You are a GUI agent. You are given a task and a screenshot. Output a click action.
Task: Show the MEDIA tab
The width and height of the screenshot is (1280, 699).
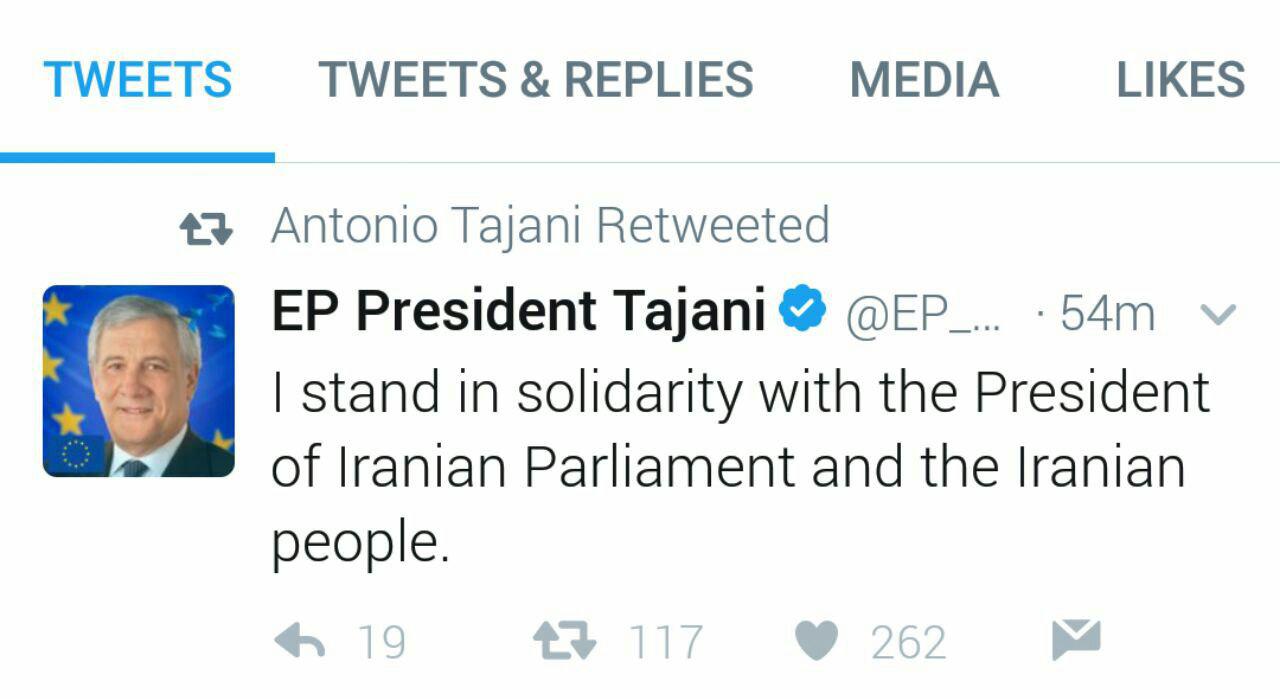click(x=924, y=80)
